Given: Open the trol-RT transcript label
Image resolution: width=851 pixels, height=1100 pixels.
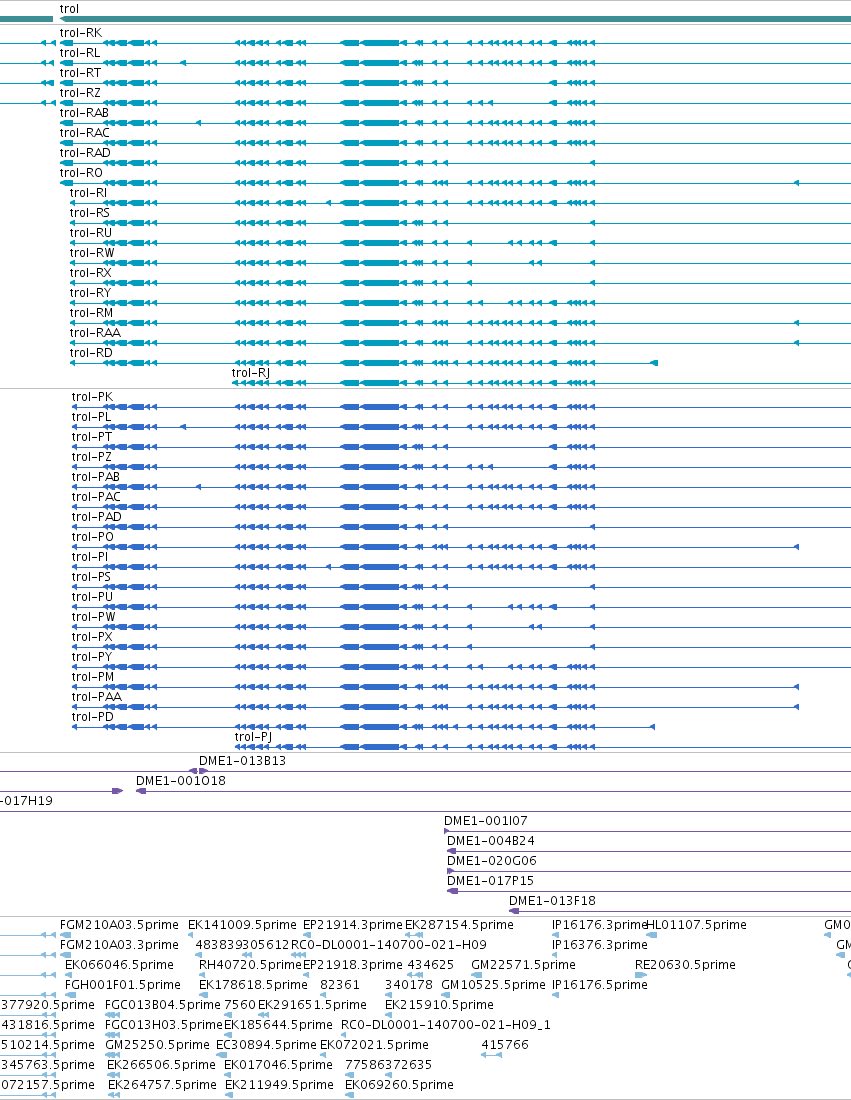Looking at the screenshot, I should pyautogui.click(x=80, y=73).
